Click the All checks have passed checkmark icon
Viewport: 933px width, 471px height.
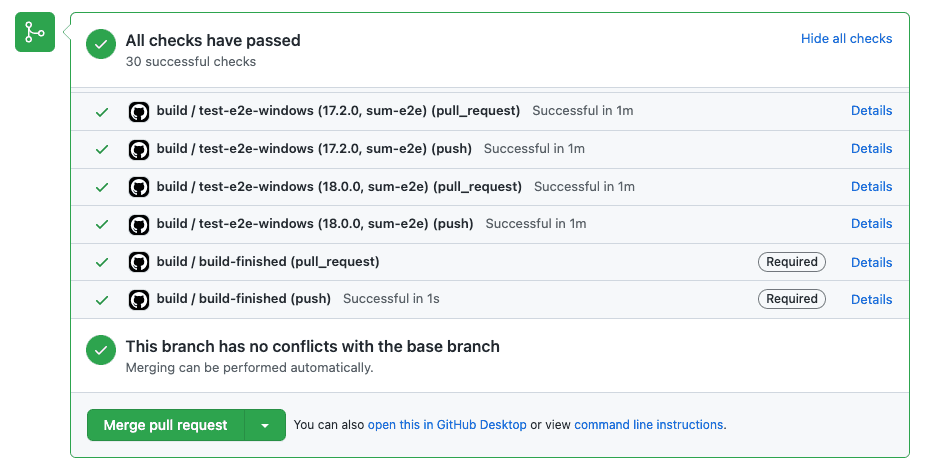101,45
